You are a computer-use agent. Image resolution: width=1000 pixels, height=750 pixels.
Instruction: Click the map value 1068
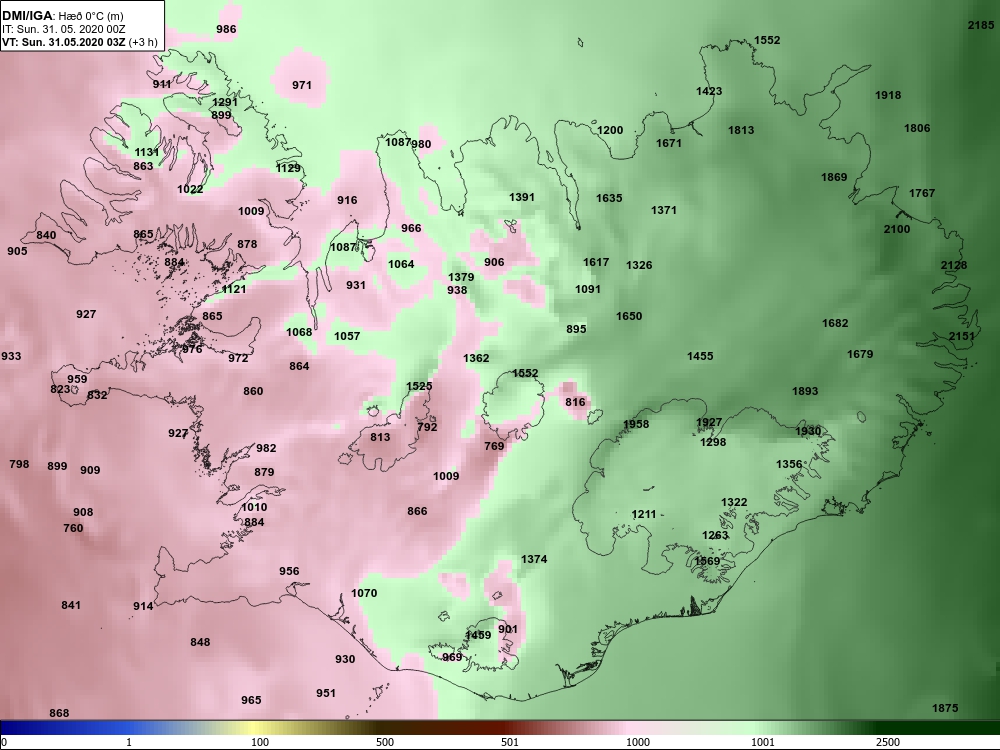pyautogui.click(x=298, y=332)
